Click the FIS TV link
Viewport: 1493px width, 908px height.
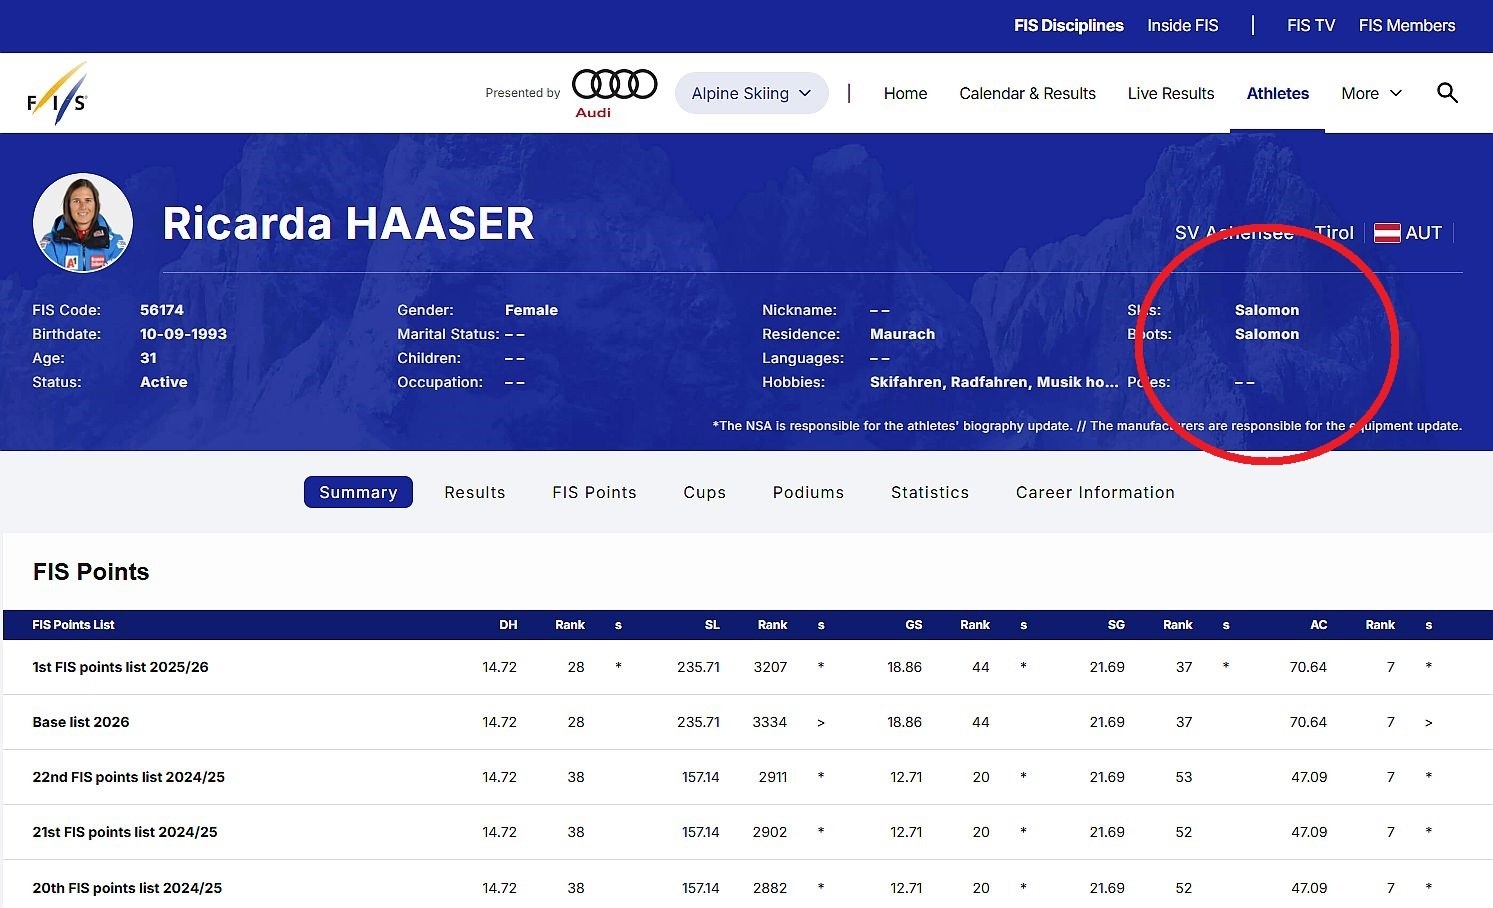[1310, 26]
